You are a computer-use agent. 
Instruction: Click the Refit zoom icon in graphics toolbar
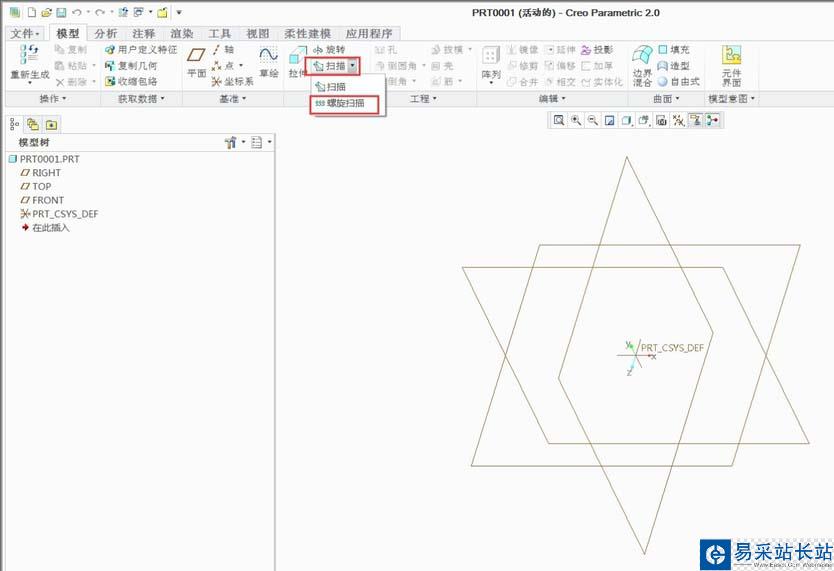click(558, 120)
